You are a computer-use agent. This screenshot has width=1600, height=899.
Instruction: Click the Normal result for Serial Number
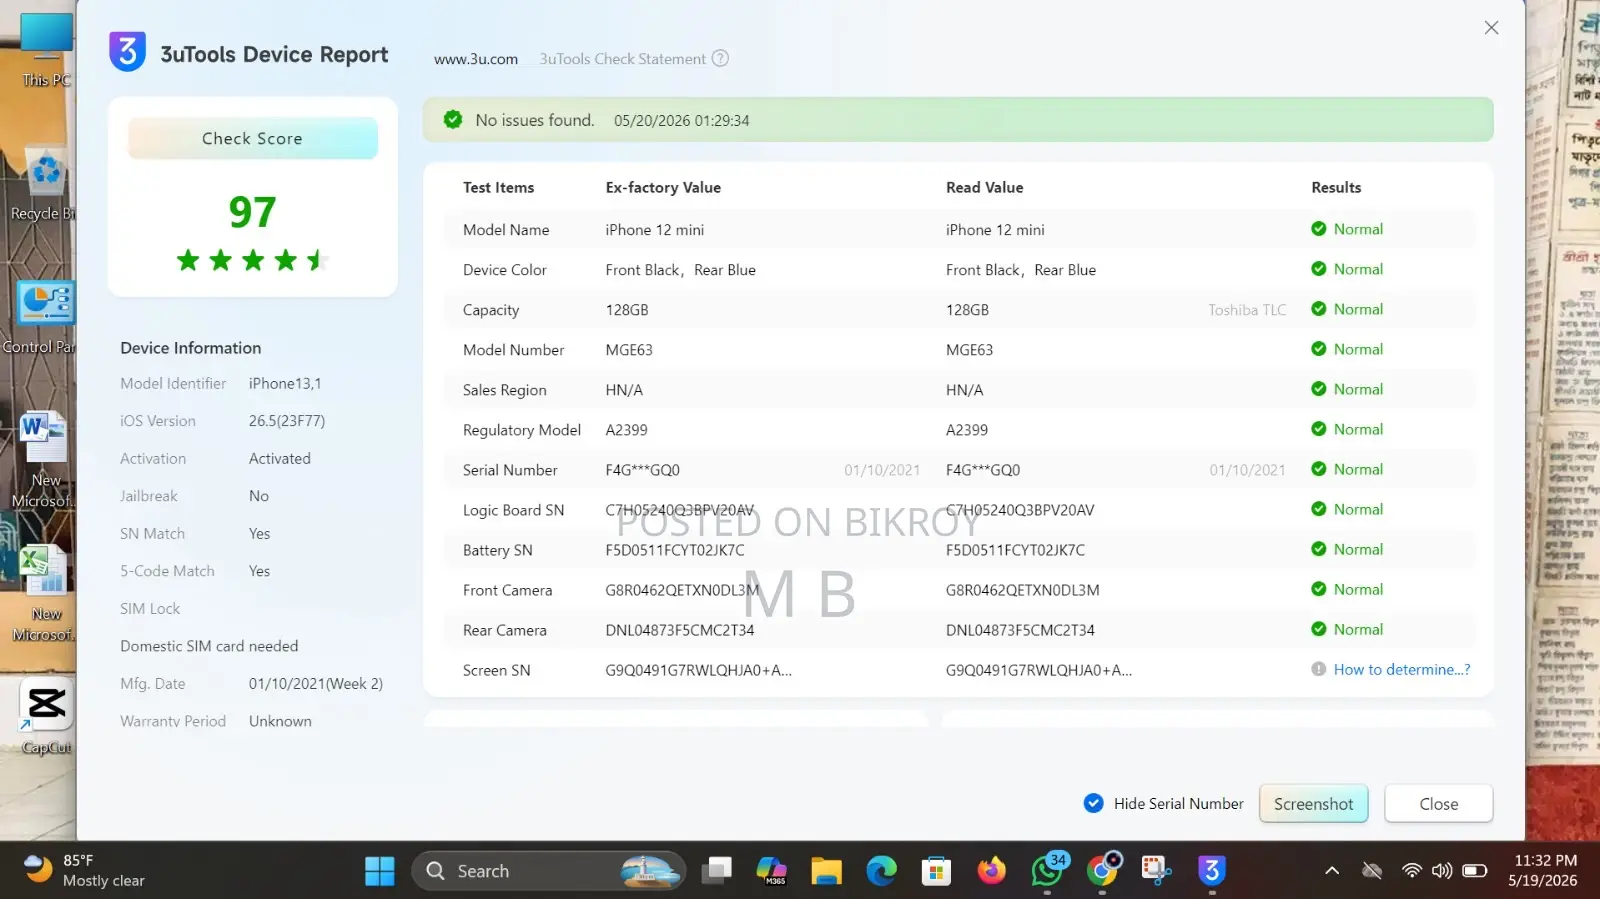(1347, 469)
